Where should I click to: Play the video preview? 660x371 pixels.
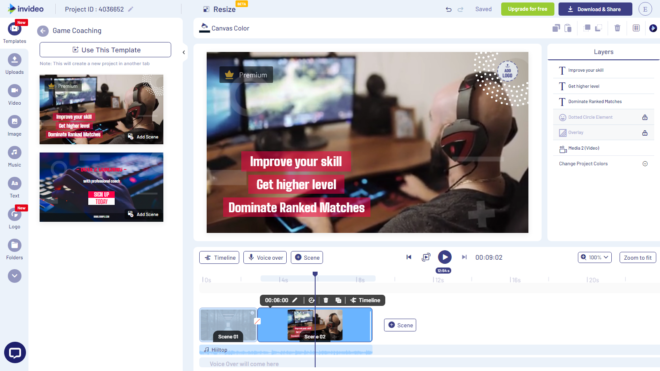pos(444,257)
